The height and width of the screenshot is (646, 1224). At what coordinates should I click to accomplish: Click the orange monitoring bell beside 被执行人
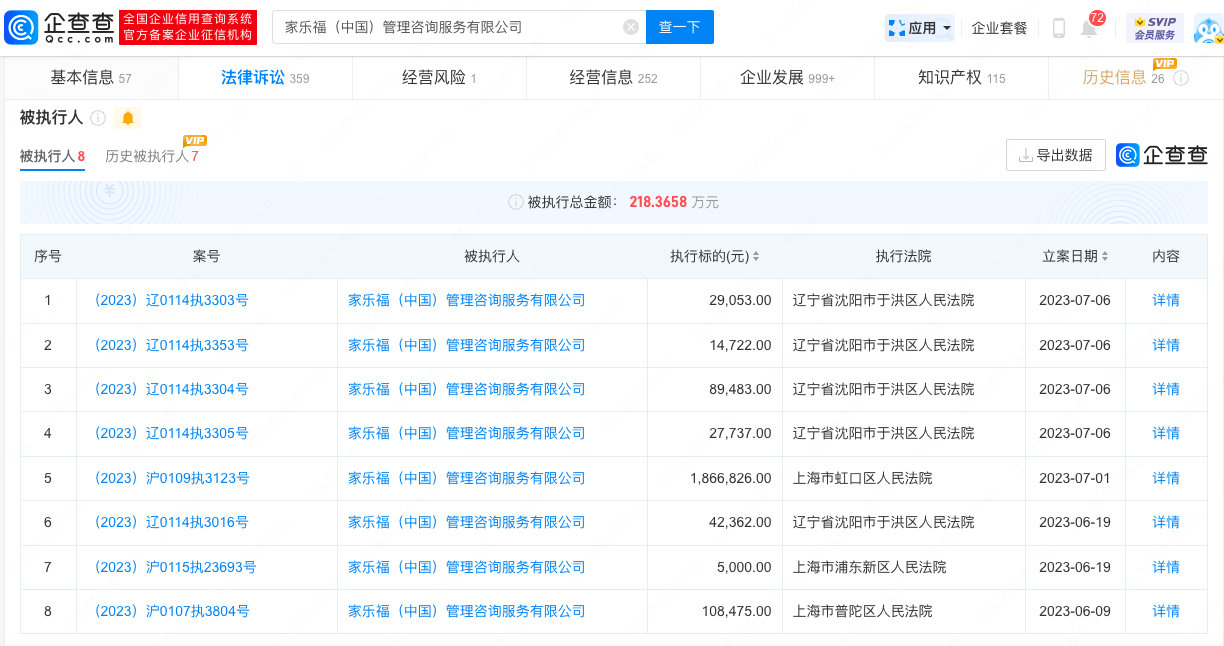(x=128, y=118)
